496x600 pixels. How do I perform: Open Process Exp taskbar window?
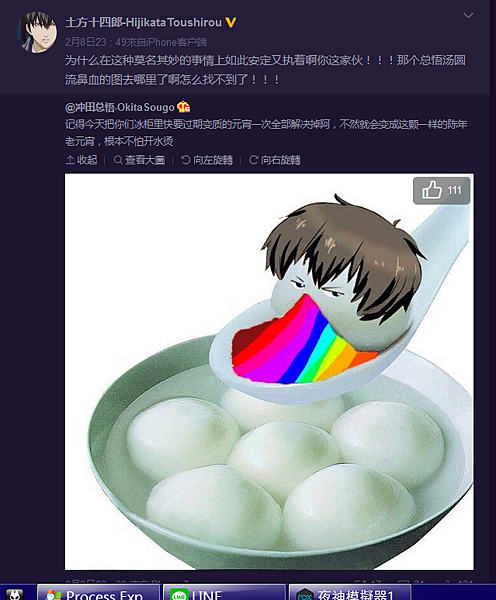tap(98, 592)
